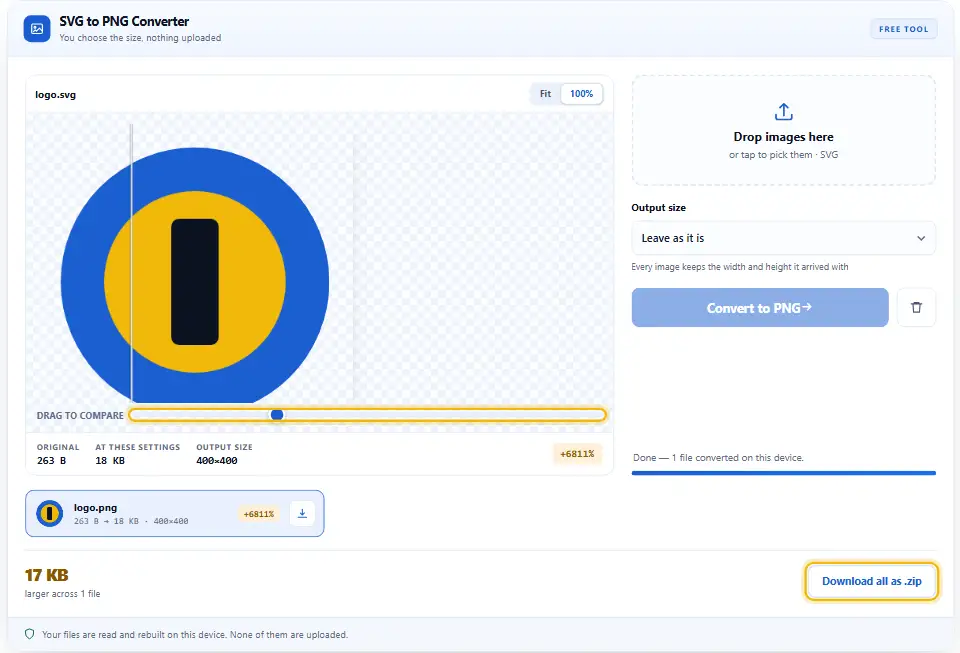The image size is (960, 653).
Task: Click the larger across 1 file text
Action: (62, 594)
